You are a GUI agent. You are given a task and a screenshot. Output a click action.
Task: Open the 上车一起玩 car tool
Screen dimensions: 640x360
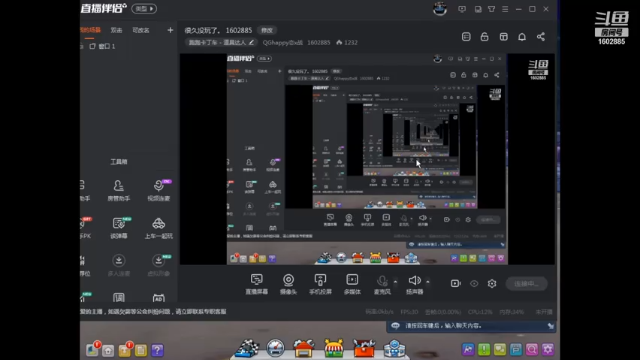pyautogui.click(x=158, y=228)
